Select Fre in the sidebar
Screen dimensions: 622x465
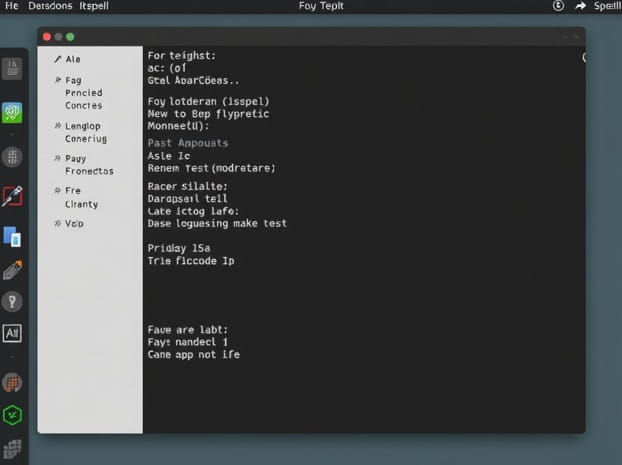[x=73, y=190]
